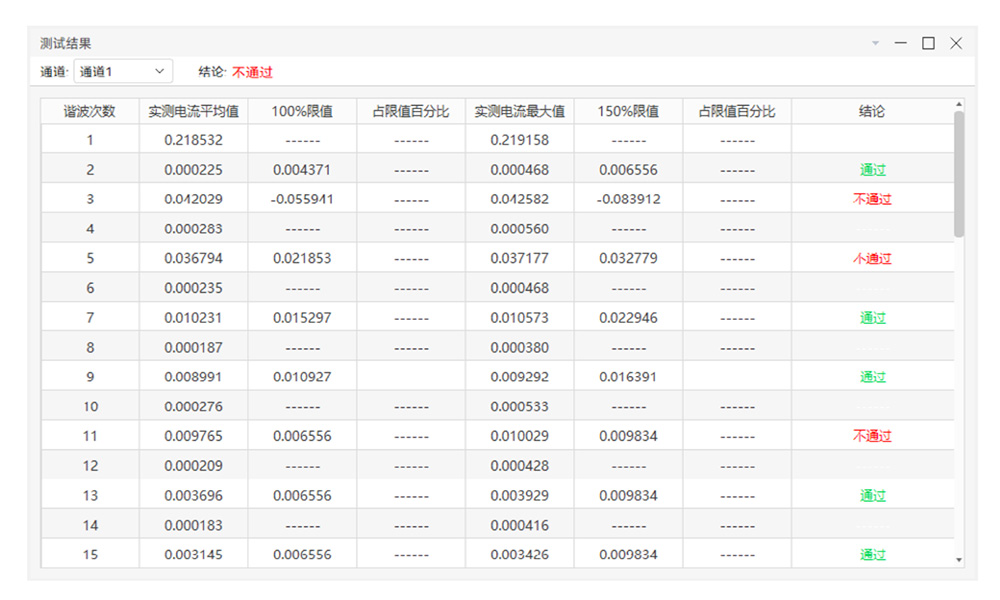Select cell 0.000276 in harmonic row 10

(x=193, y=406)
